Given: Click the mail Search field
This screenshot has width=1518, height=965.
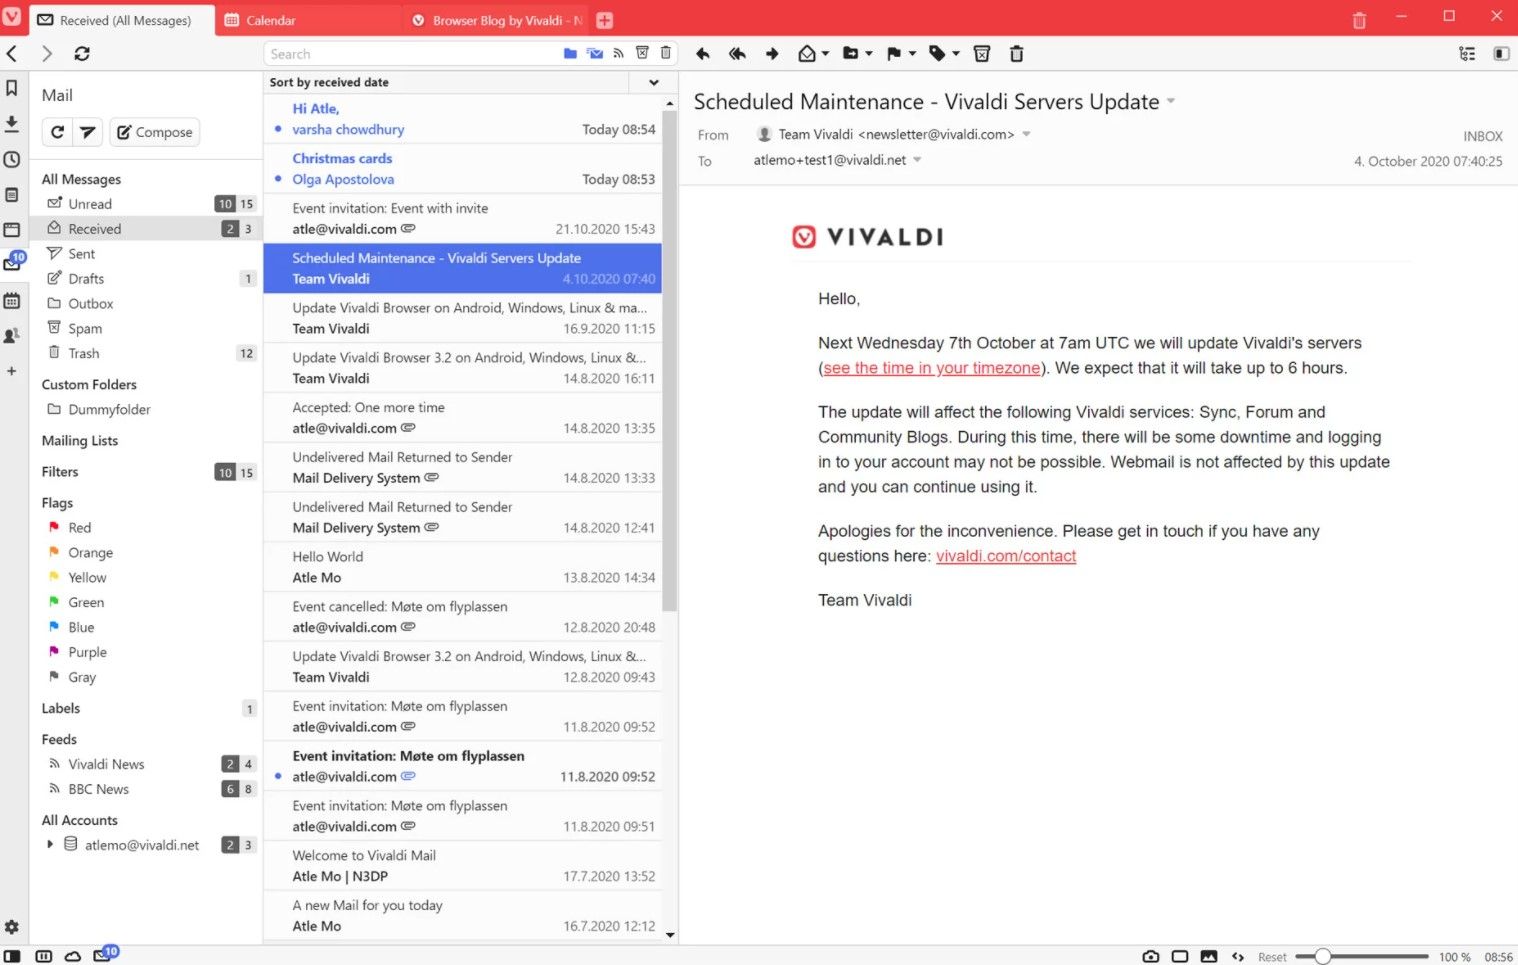Looking at the screenshot, I should click(x=410, y=54).
